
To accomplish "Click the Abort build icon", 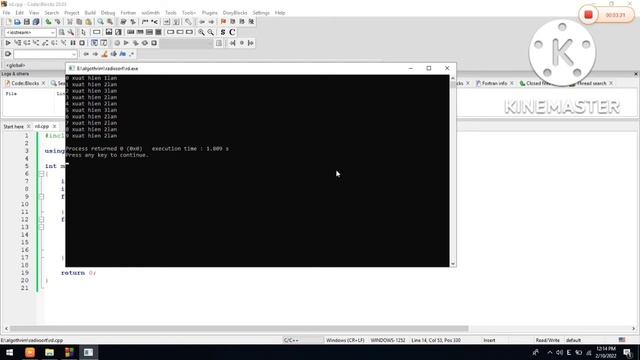I will (154, 43).
